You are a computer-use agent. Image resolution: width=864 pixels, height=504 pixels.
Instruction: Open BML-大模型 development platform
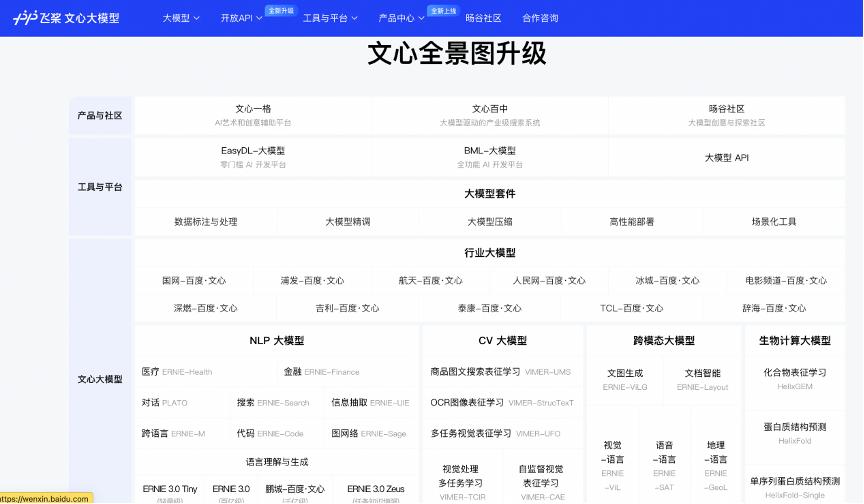pos(490,157)
